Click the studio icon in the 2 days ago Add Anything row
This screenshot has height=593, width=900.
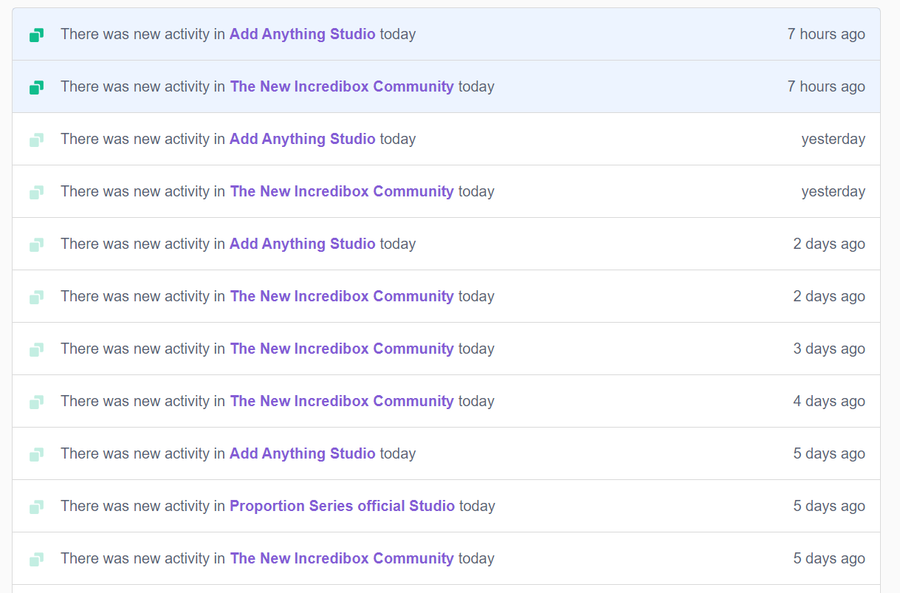coord(37,245)
